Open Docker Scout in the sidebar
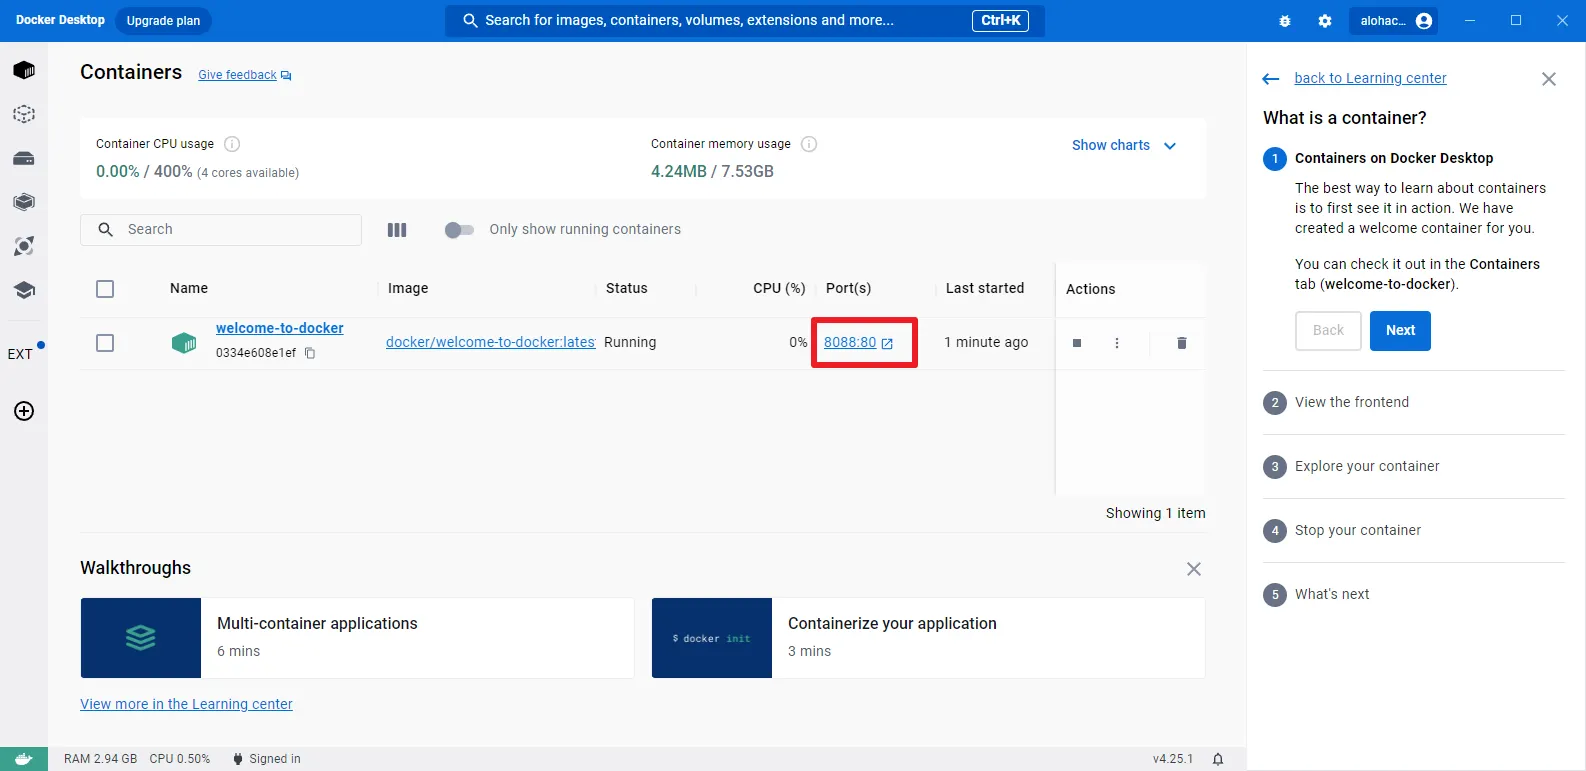The height and width of the screenshot is (771, 1586). [x=24, y=246]
